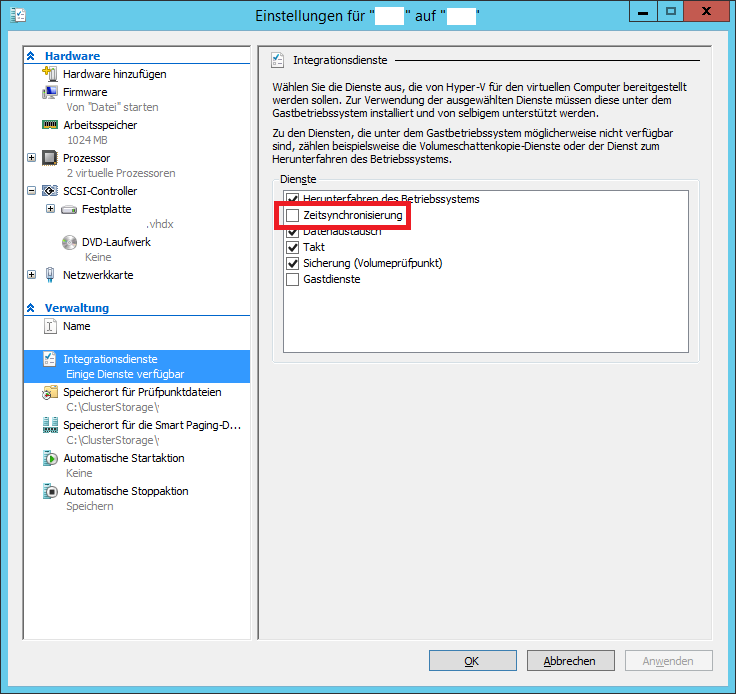The image size is (736, 694).
Task: Enable the Zeitsynchronisierung checkbox
Action: coord(293,215)
